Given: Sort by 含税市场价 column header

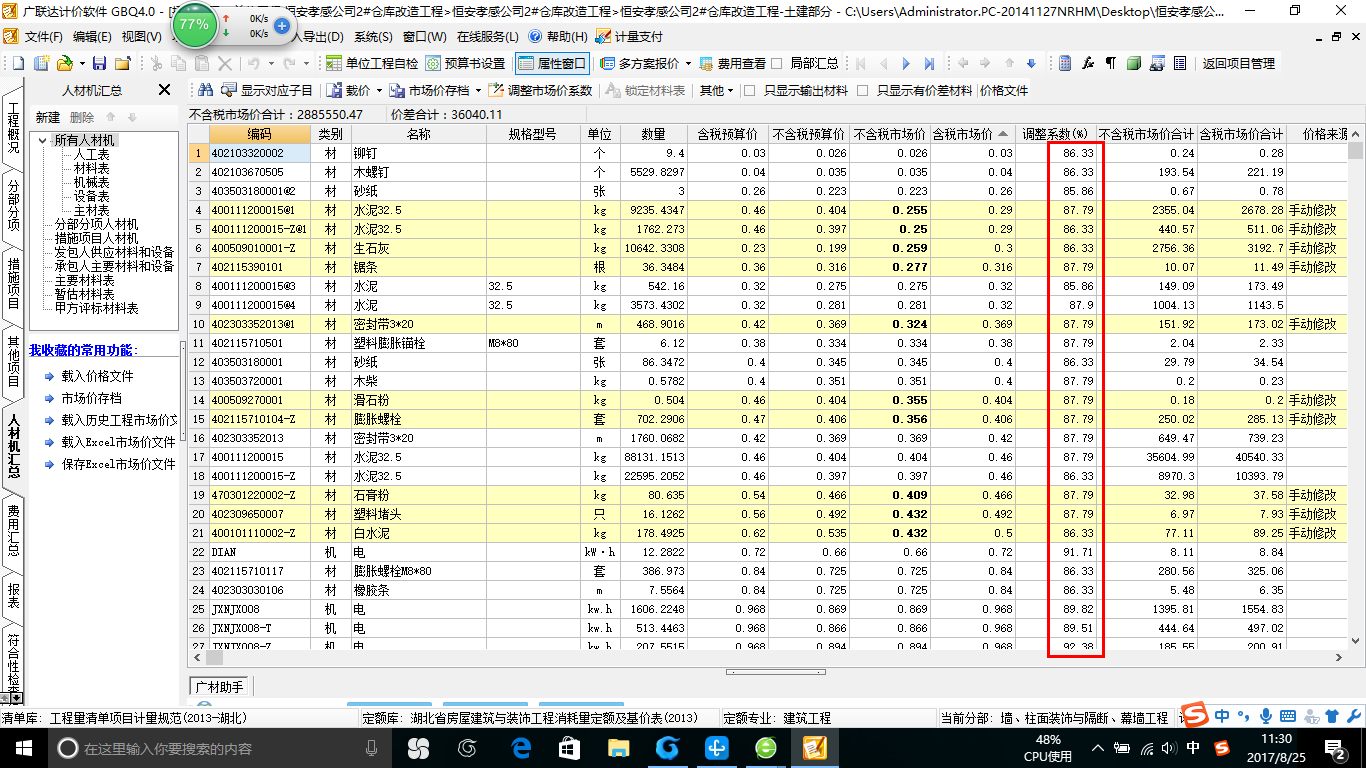Looking at the screenshot, I should [x=972, y=134].
